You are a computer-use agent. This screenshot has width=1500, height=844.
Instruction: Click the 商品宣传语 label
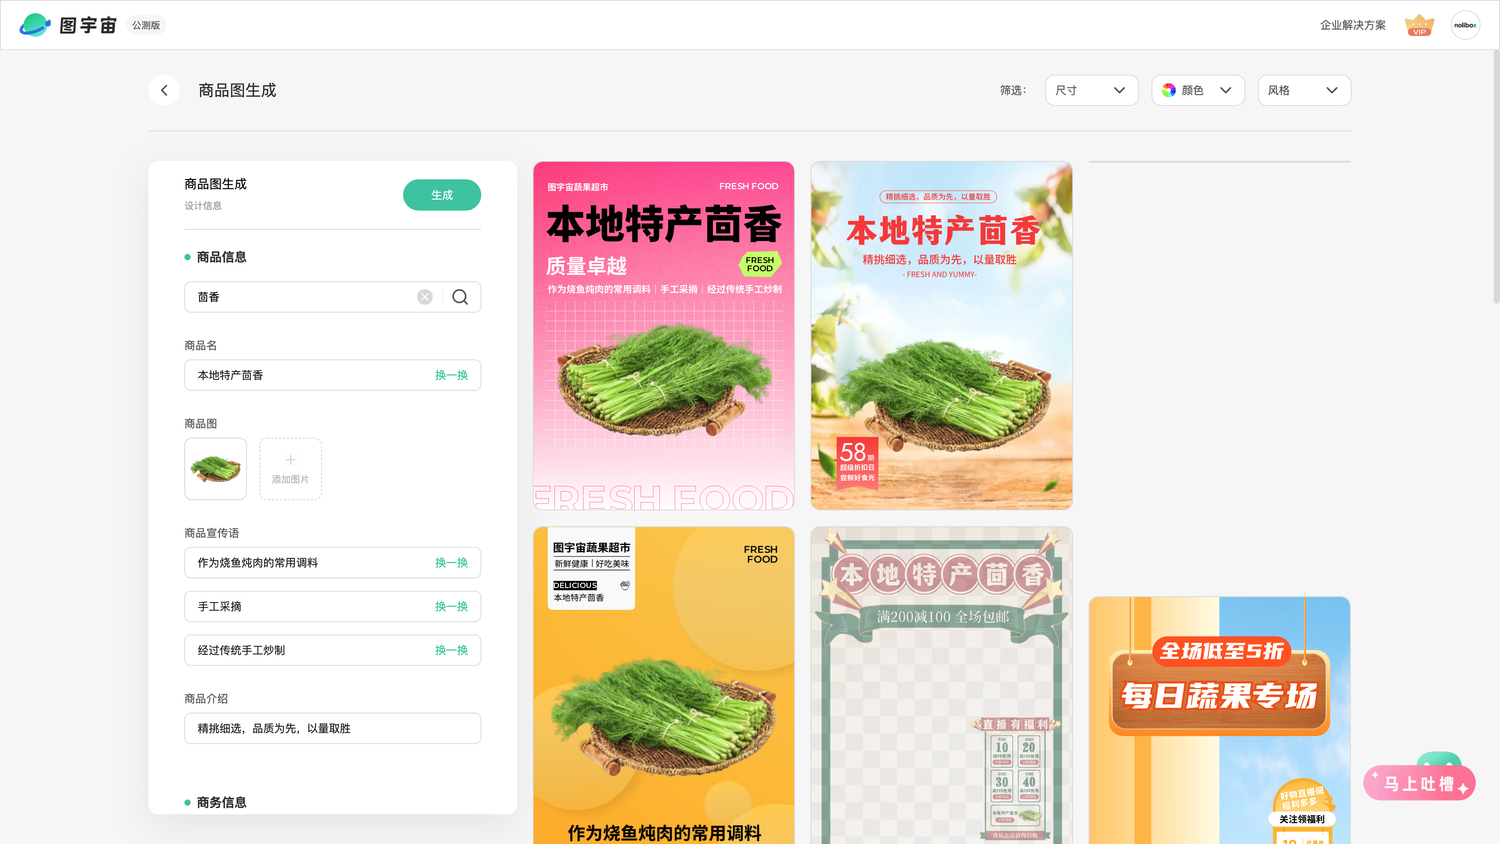212,533
